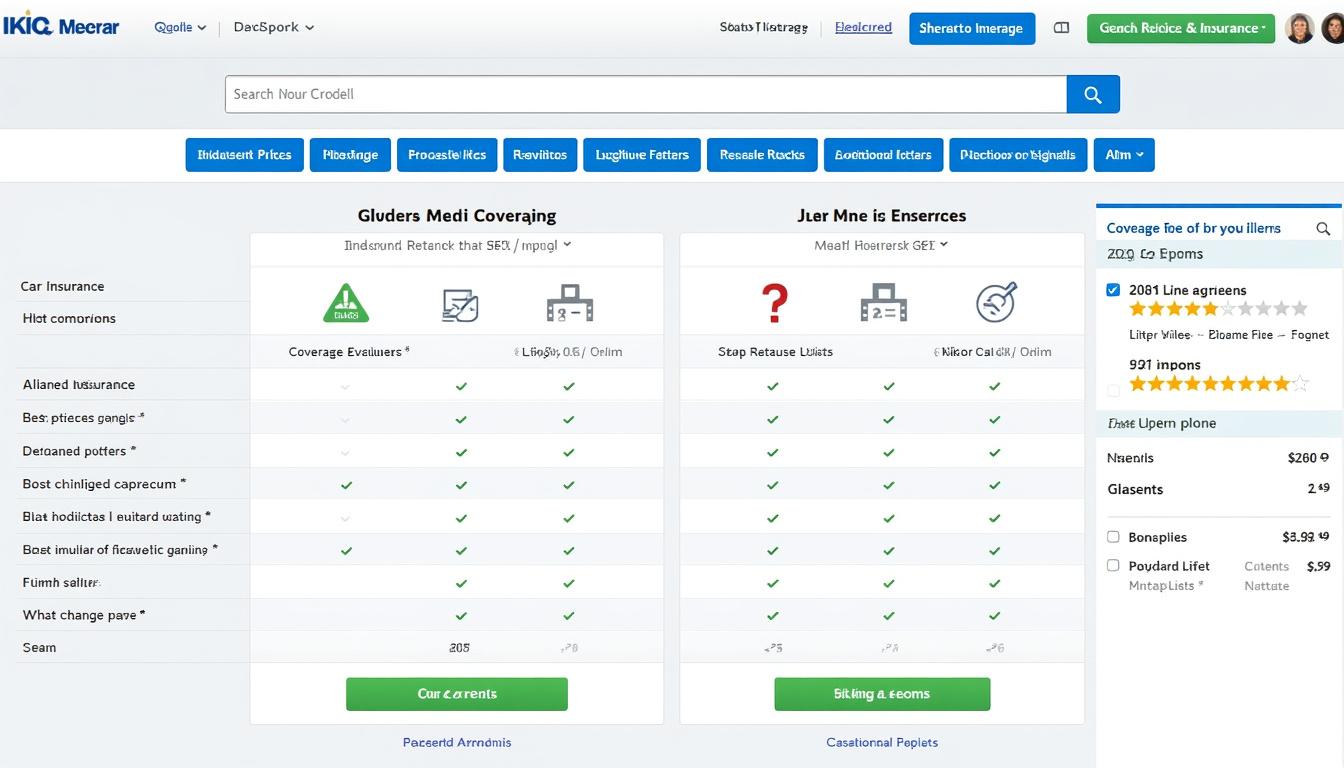Viewport: 1344px width, 768px height.
Task: Expand the Indsrund Retanck plan dropdown
Action: 457,245
